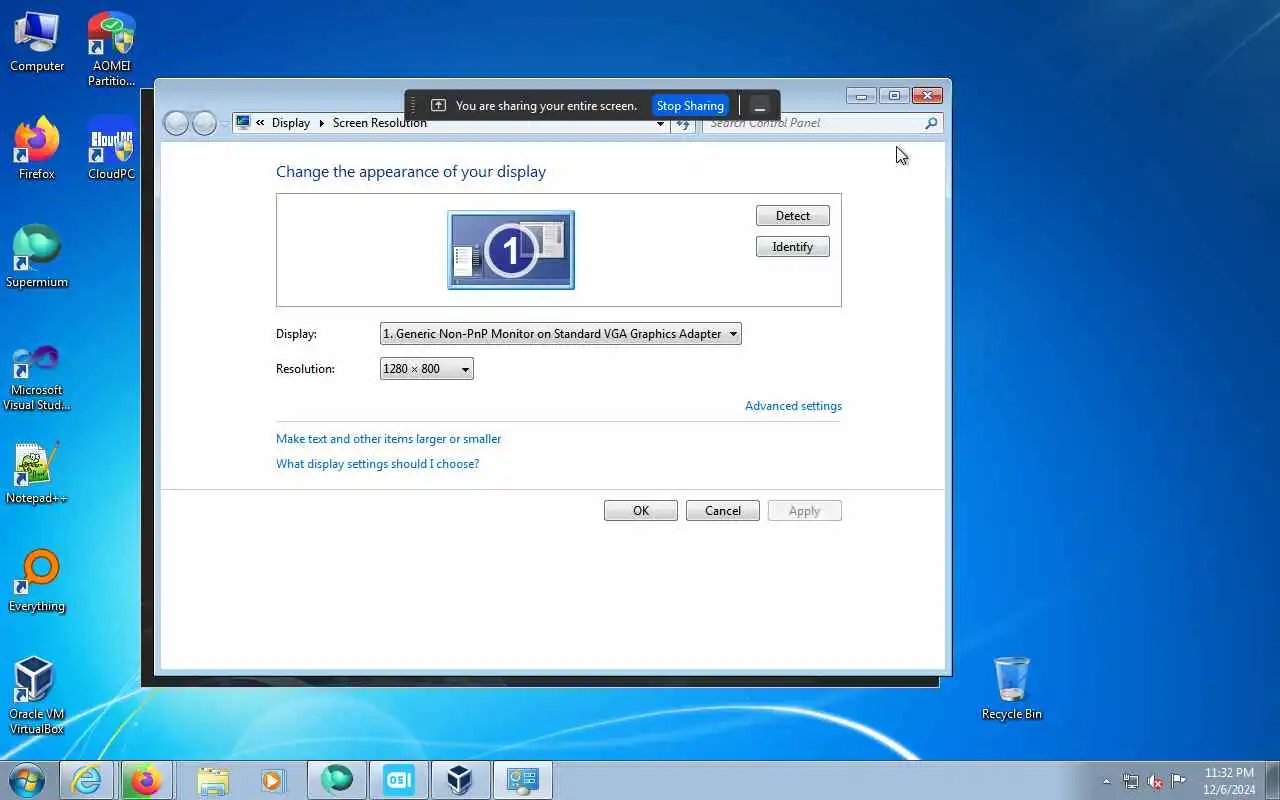Screen dimensions: 1280x800
Task: Focus the Search Control Panel field
Action: [822, 124]
